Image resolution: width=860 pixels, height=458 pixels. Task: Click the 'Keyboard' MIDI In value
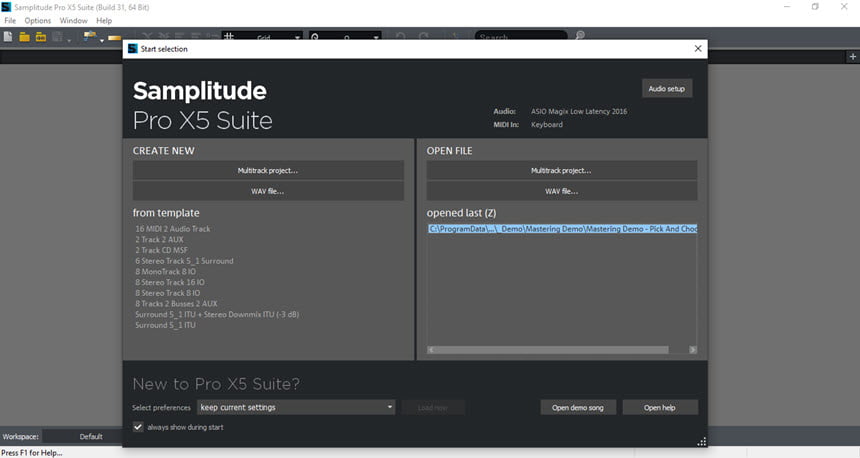pyautogui.click(x=547, y=125)
